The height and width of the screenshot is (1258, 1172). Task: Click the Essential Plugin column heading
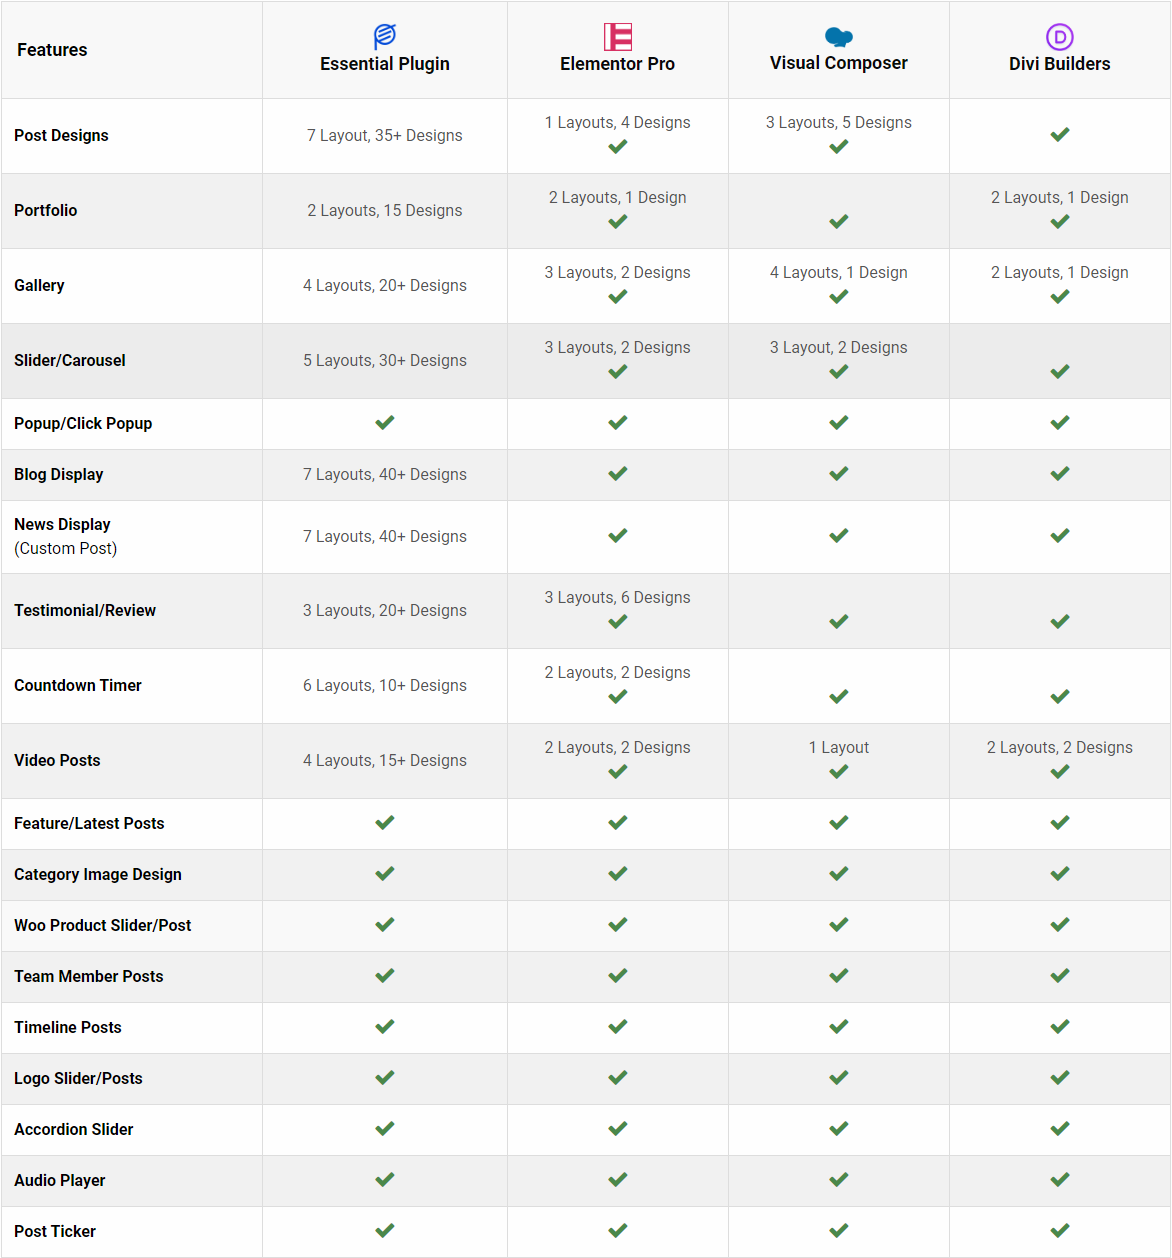(x=385, y=64)
